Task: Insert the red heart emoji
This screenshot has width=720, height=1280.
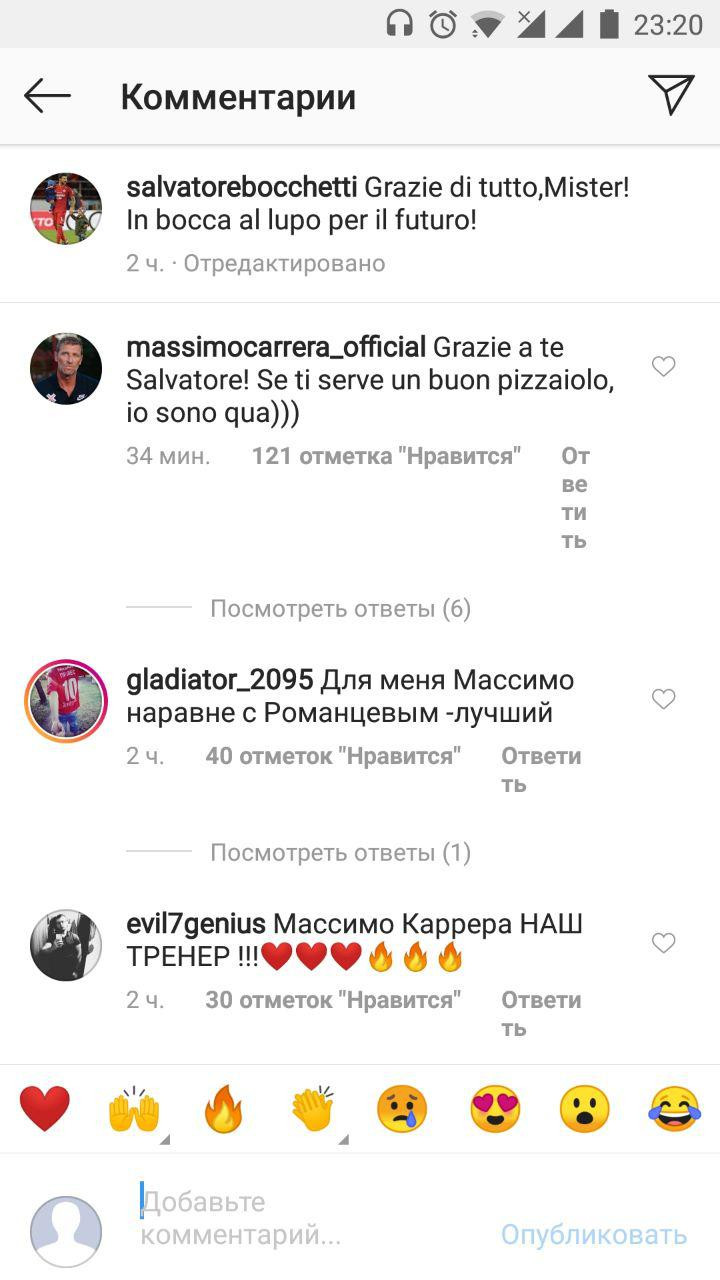Action: (x=45, y=1109)
